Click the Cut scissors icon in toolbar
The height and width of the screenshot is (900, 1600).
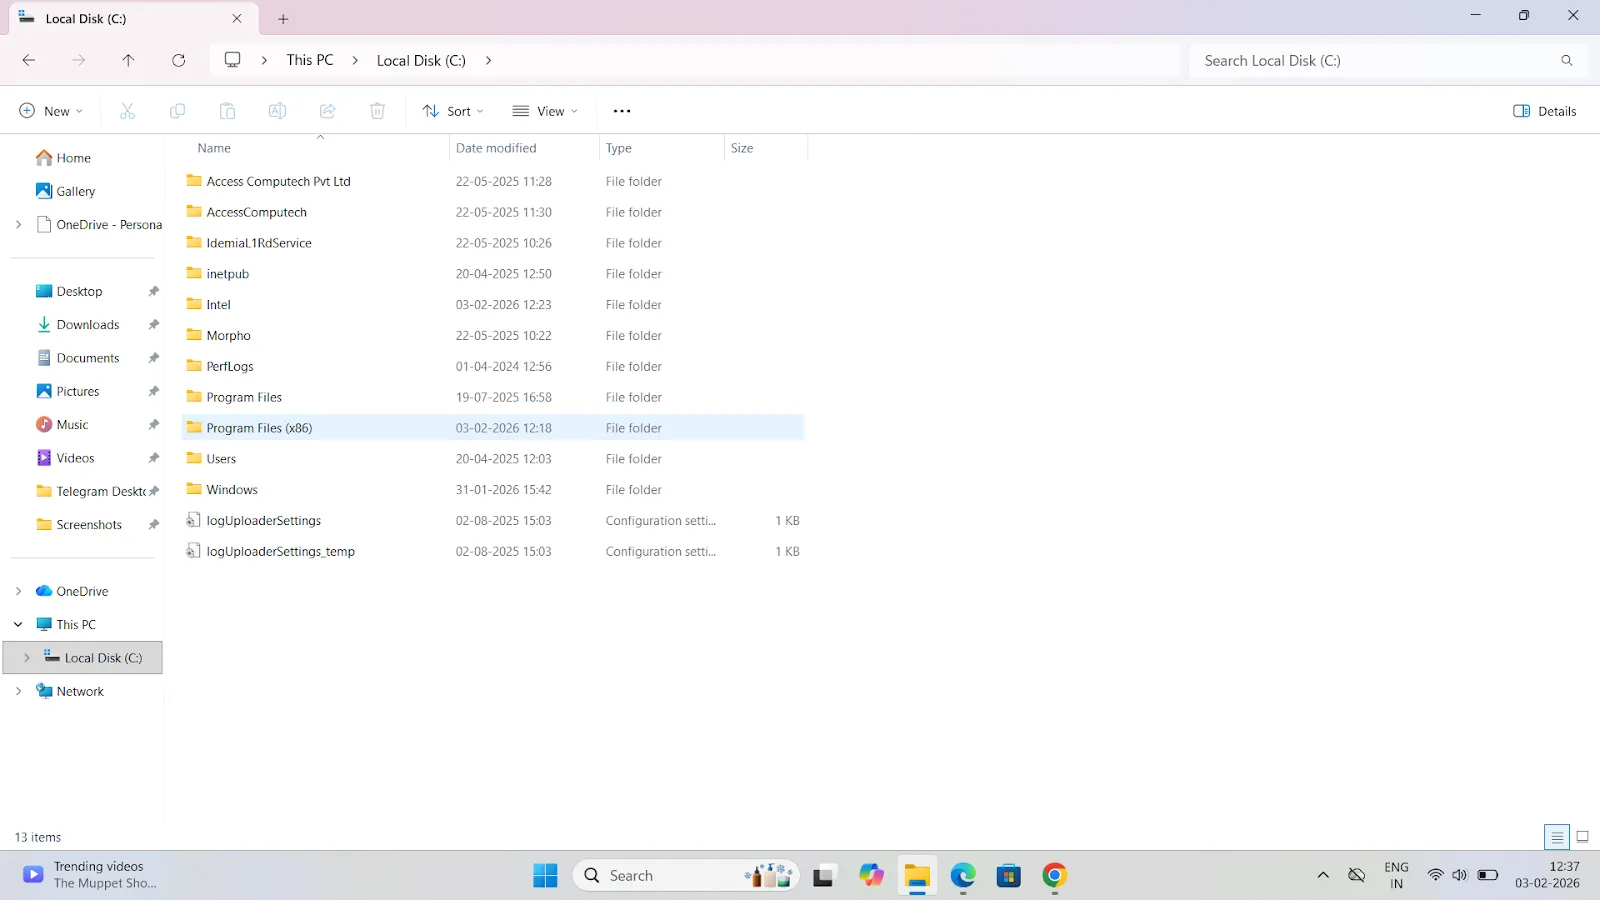coord(127,111)
